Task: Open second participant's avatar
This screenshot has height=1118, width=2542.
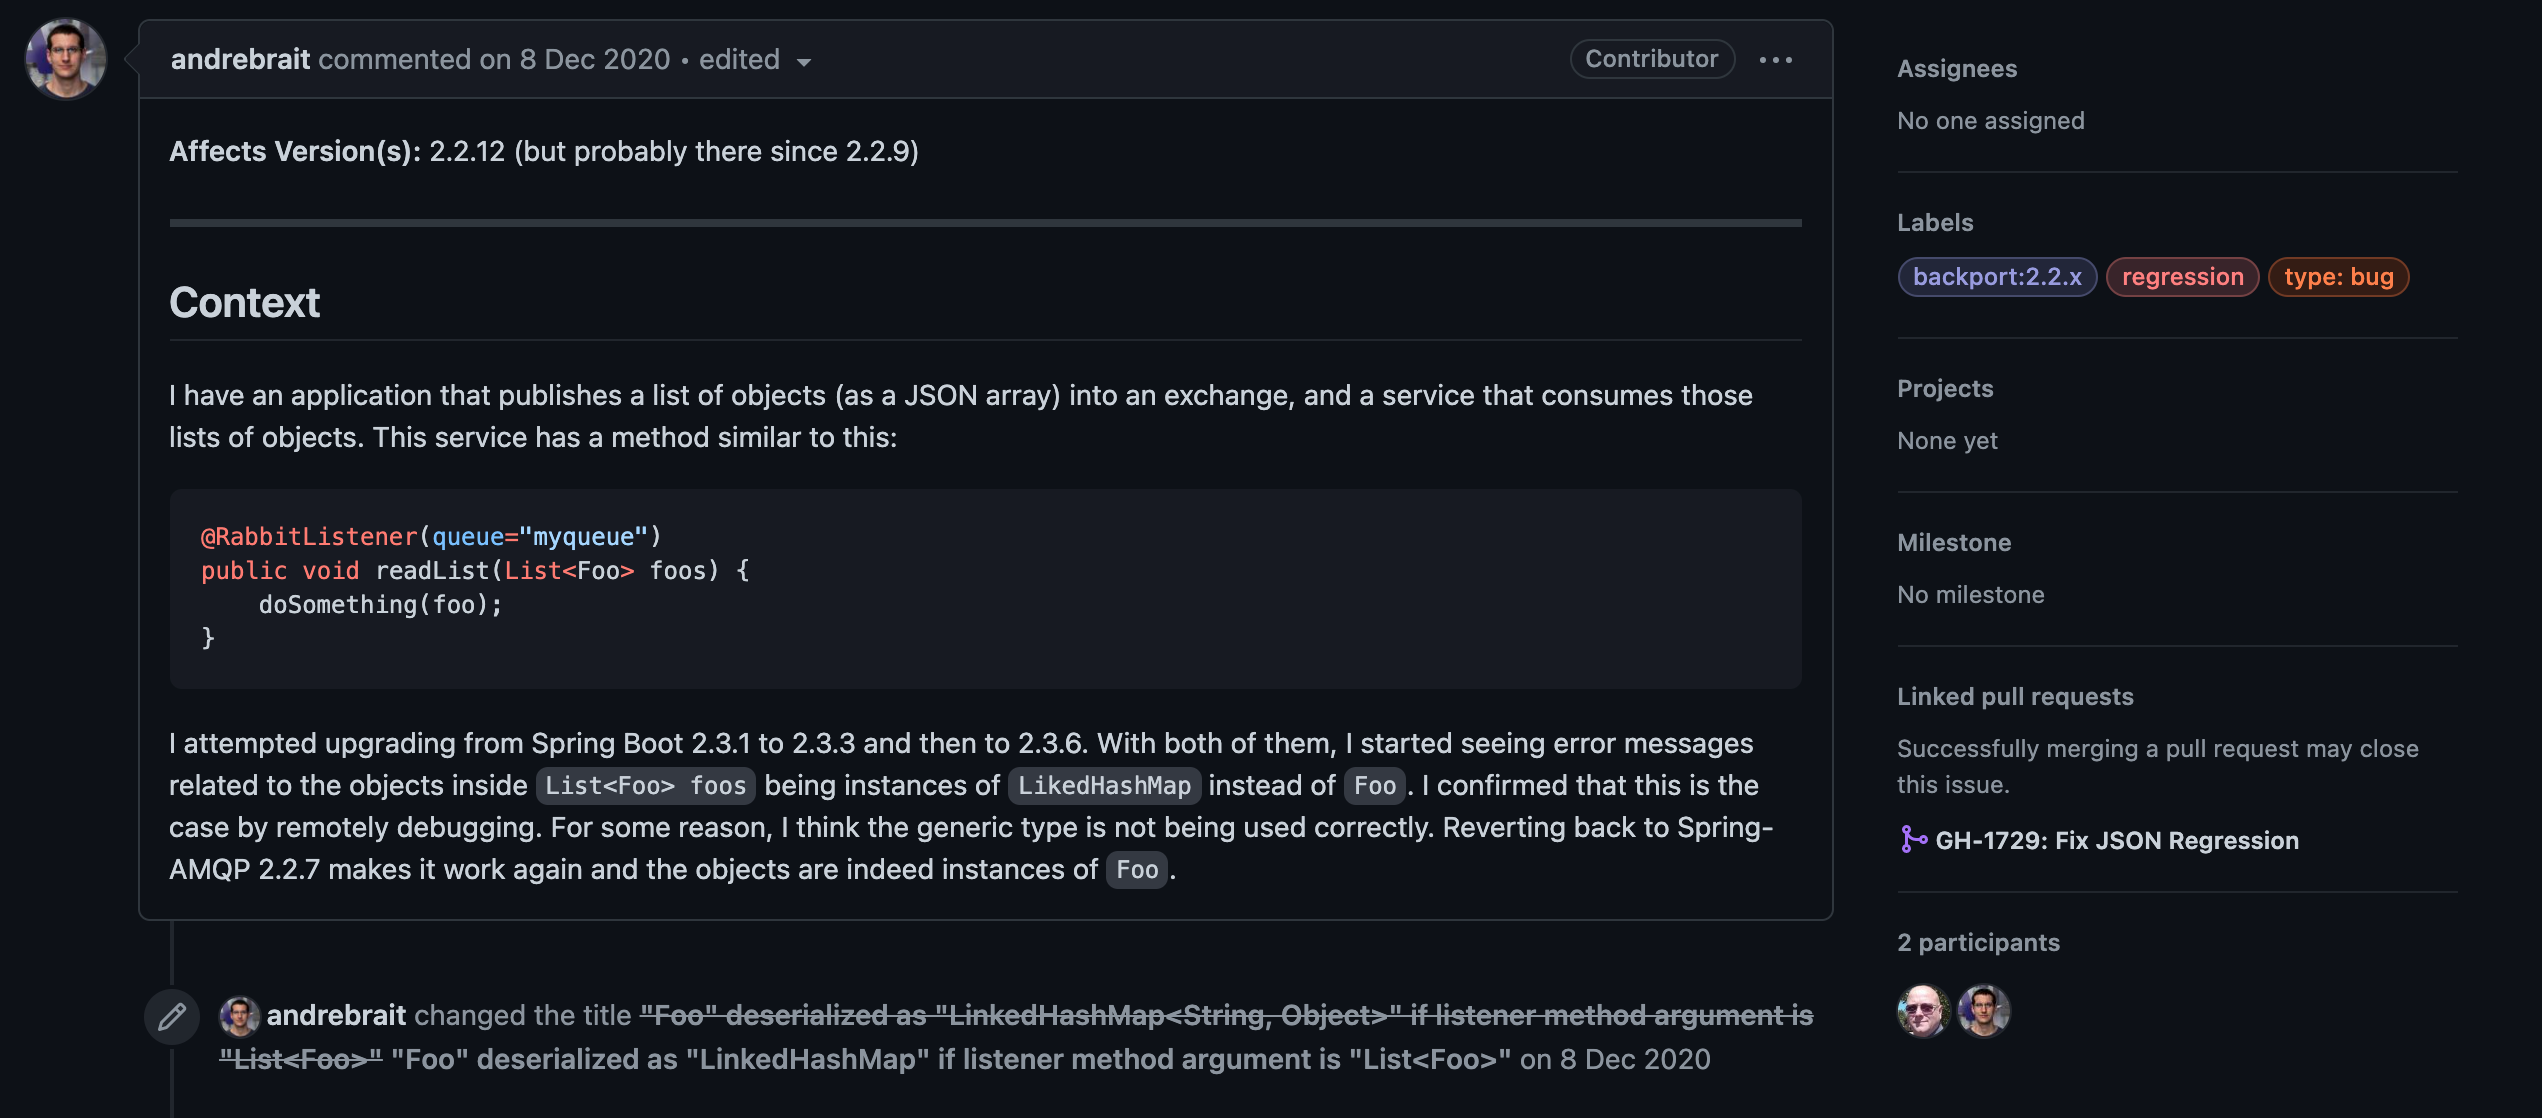Action: point(1984,1011)
